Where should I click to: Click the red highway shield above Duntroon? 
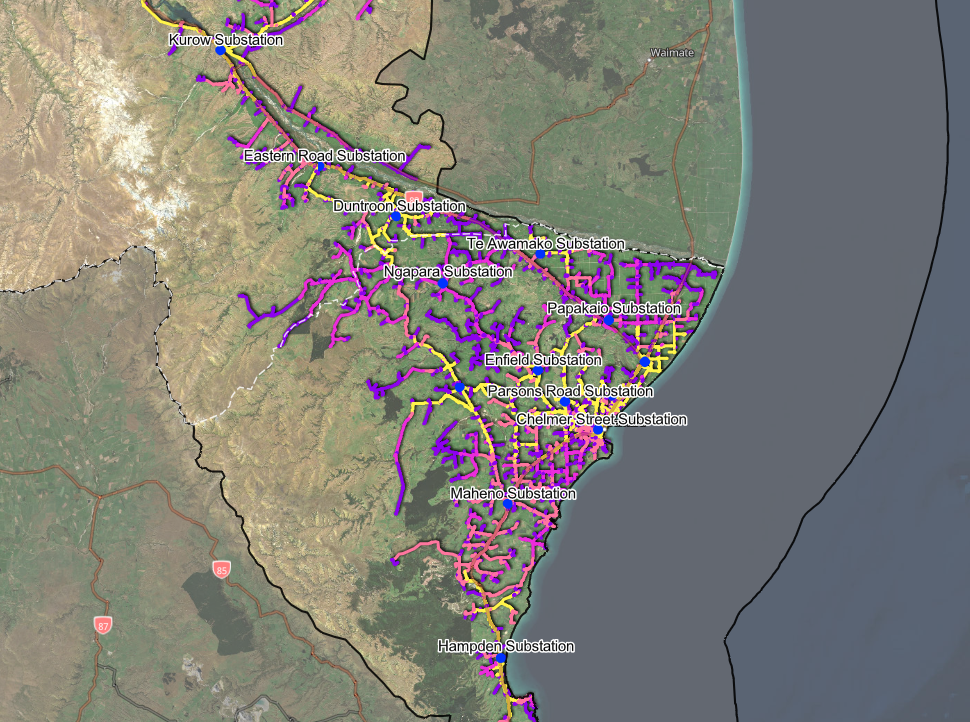(x=414, y=197)
